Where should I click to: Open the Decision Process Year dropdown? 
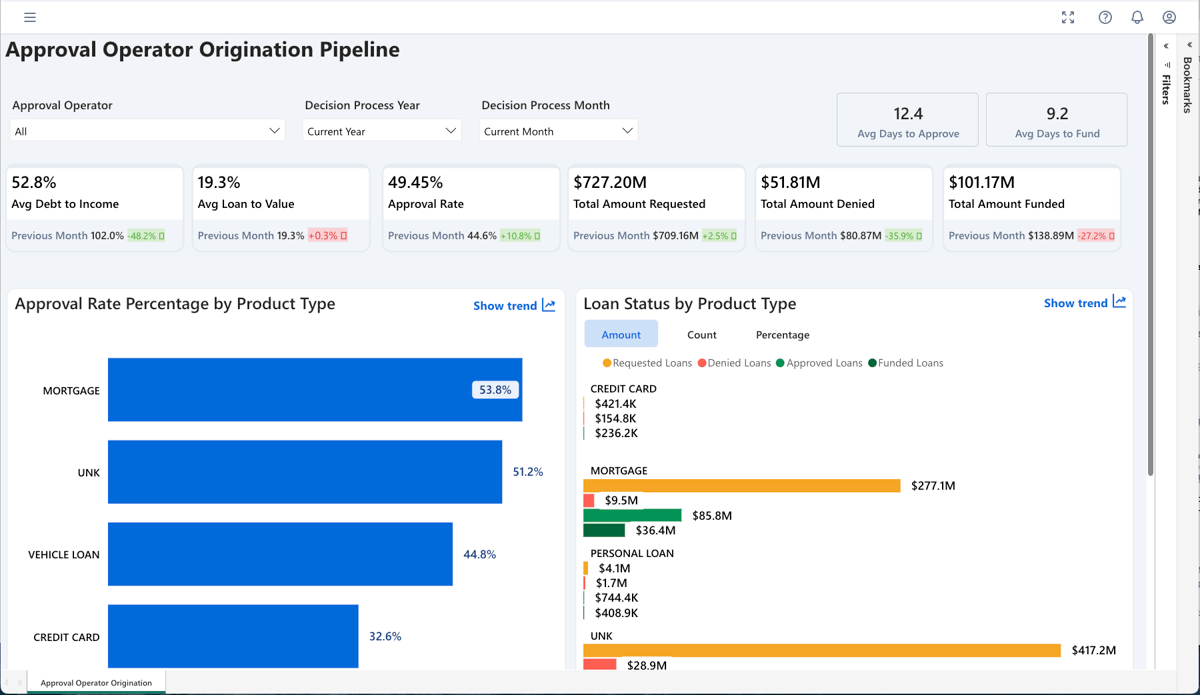[x=381, y=131]
